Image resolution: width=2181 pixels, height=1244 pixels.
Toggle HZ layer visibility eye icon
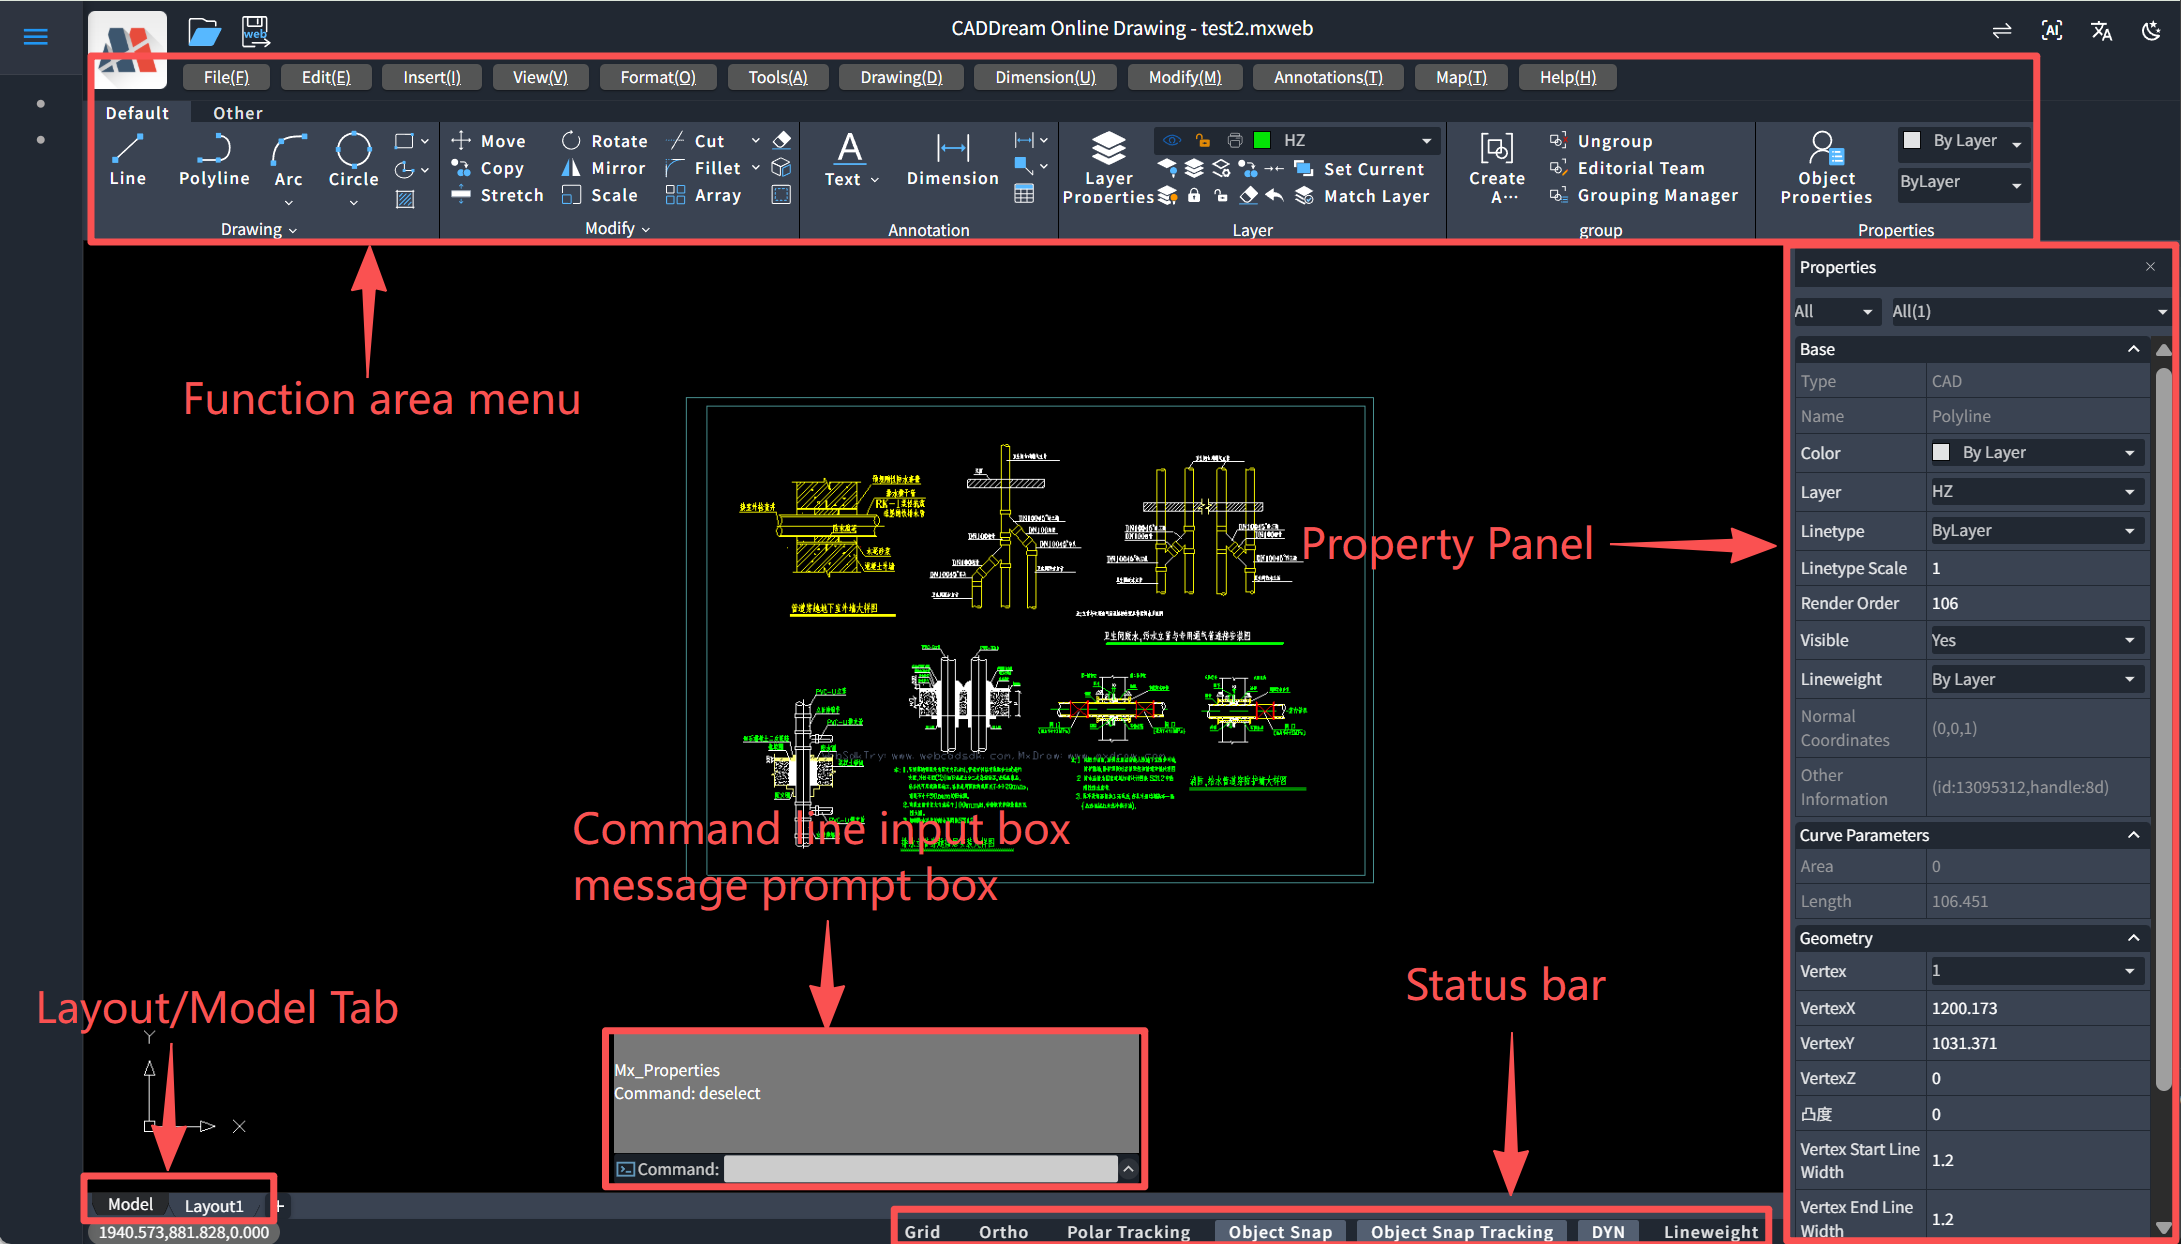1172,140
